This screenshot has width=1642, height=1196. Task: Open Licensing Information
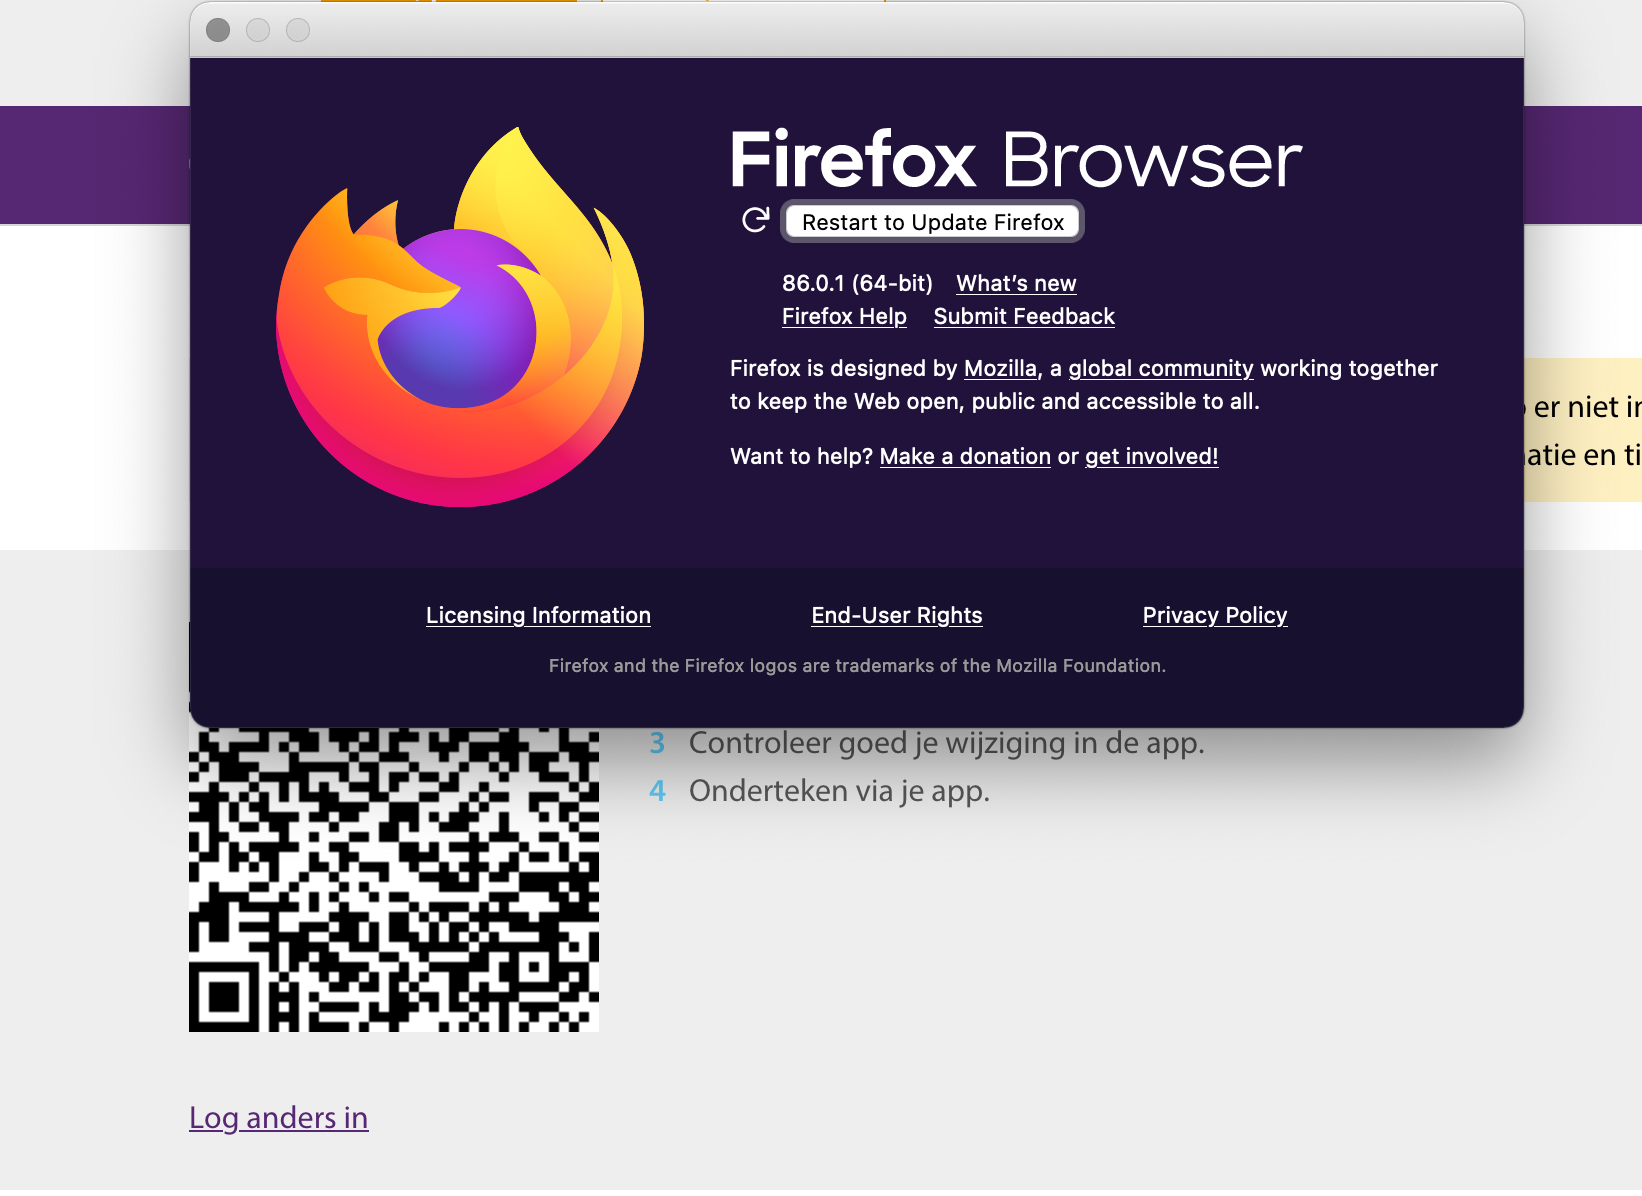(x=538, y=615)
